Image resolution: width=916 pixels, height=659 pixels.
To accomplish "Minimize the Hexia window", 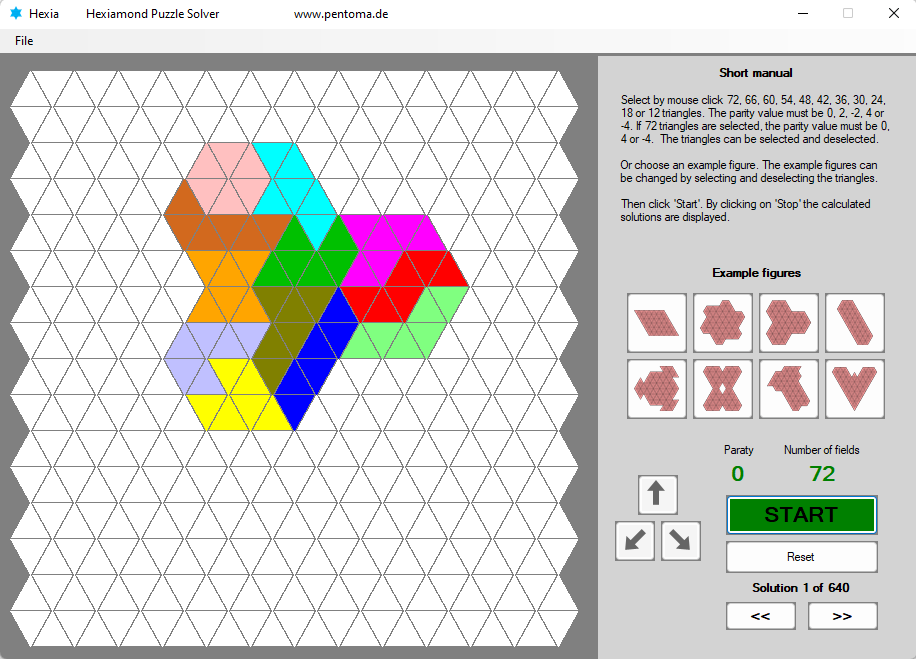I will point(803,13).
